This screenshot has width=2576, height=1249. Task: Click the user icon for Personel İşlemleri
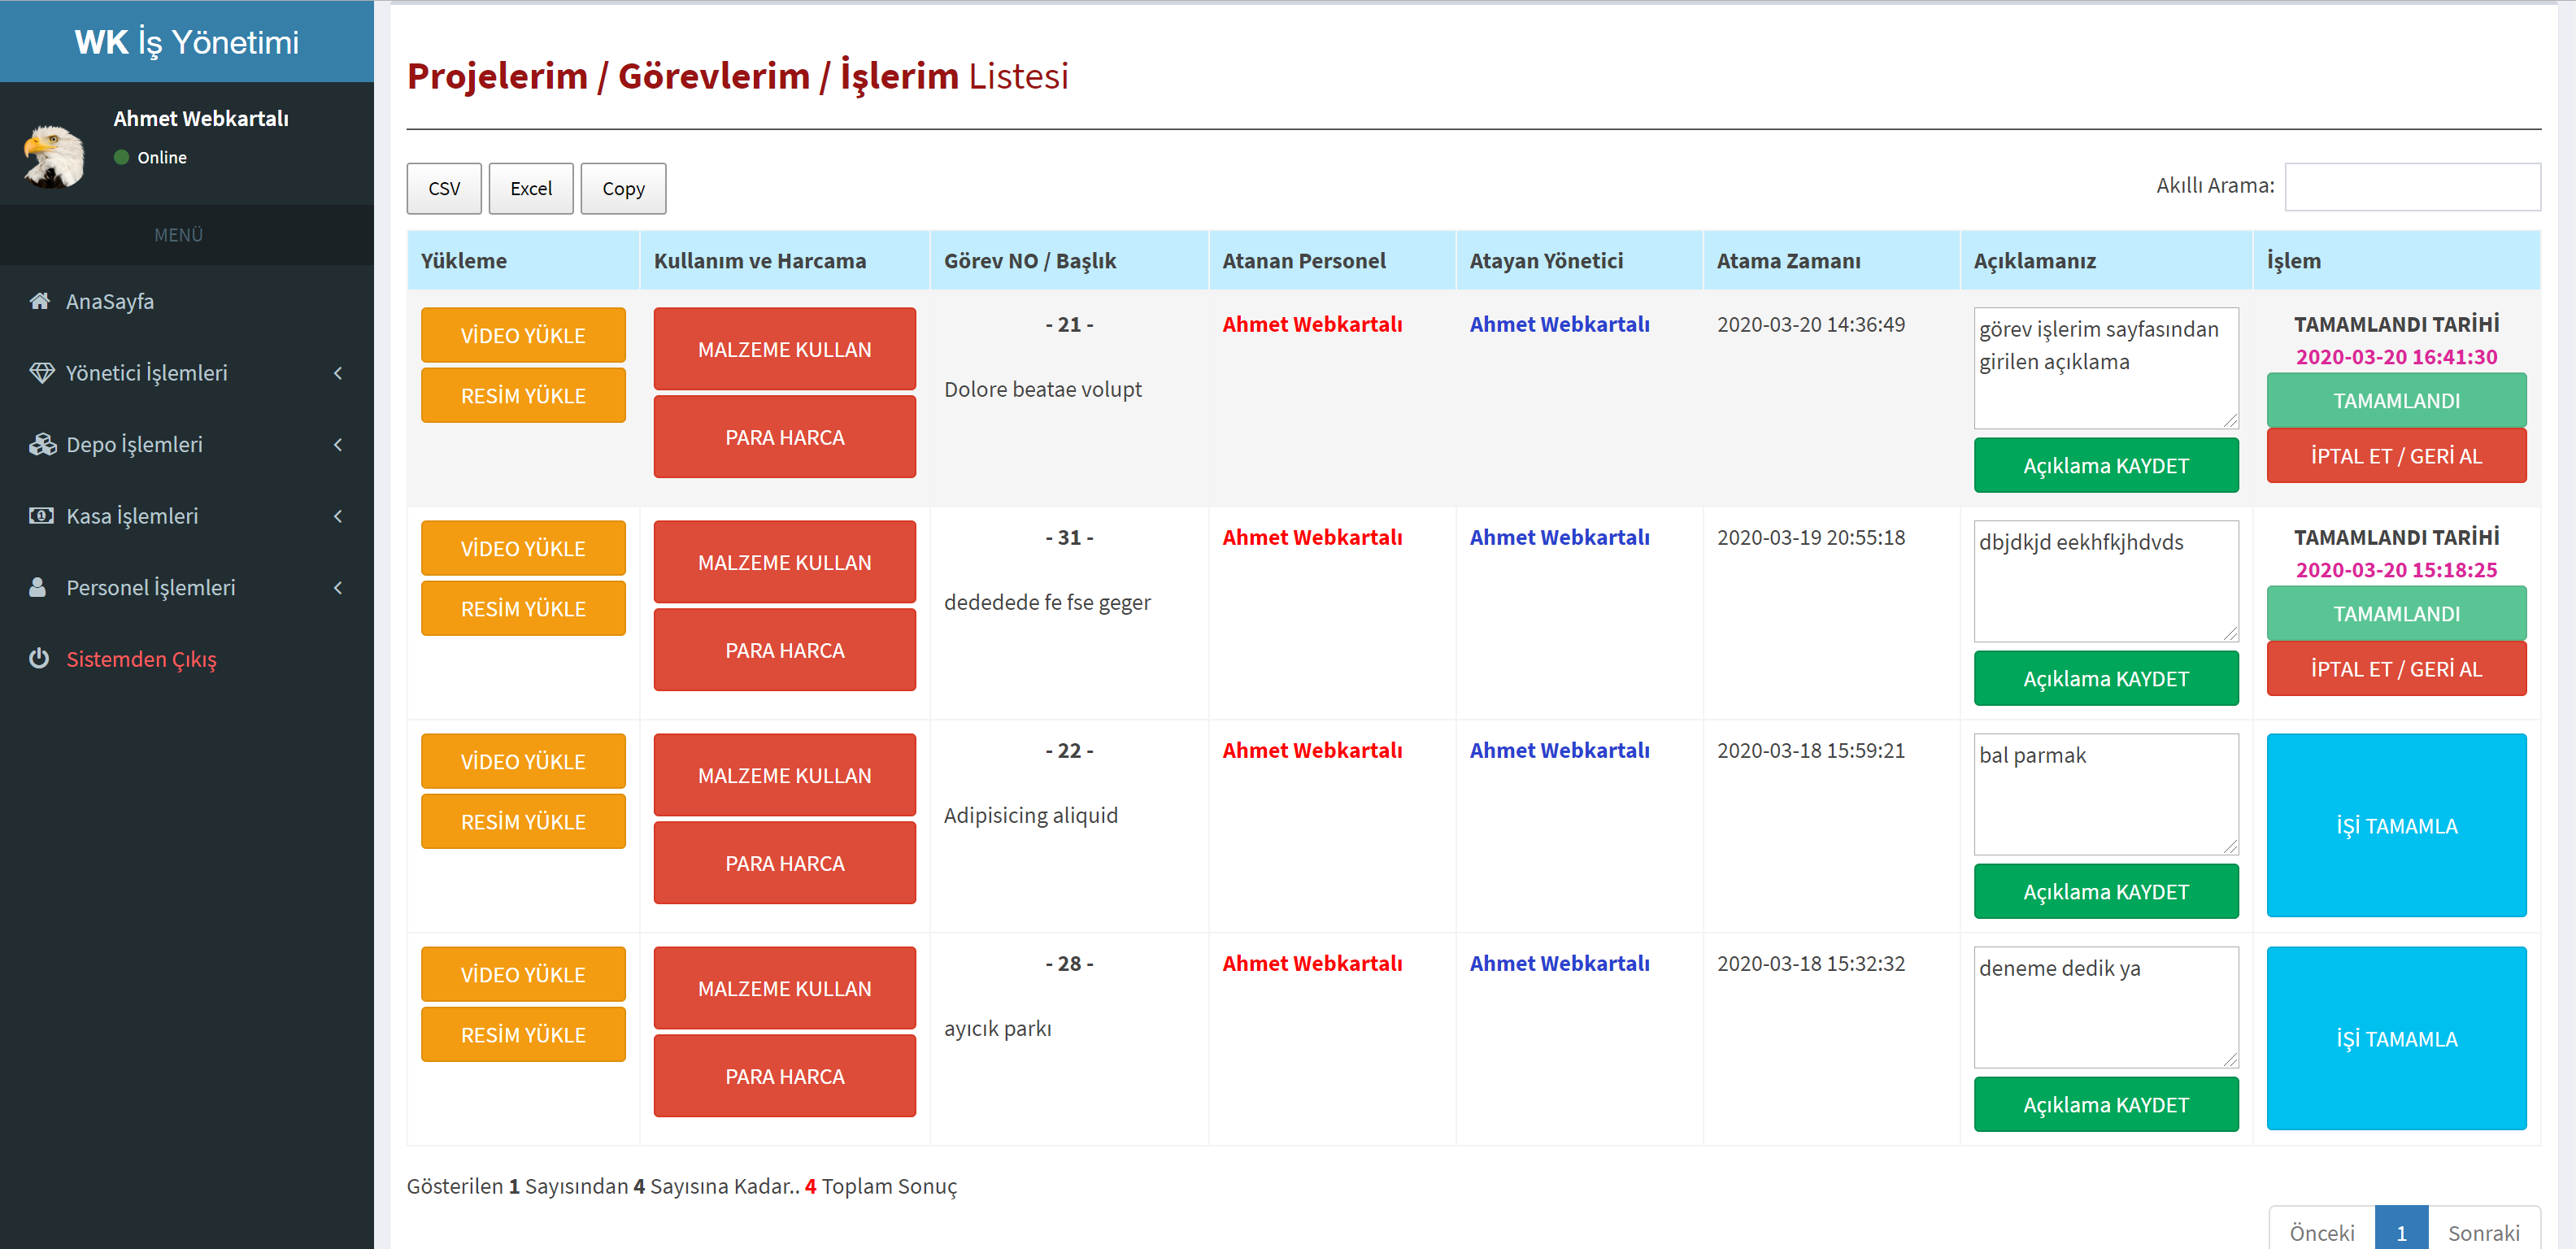click(x=38, y=588)
